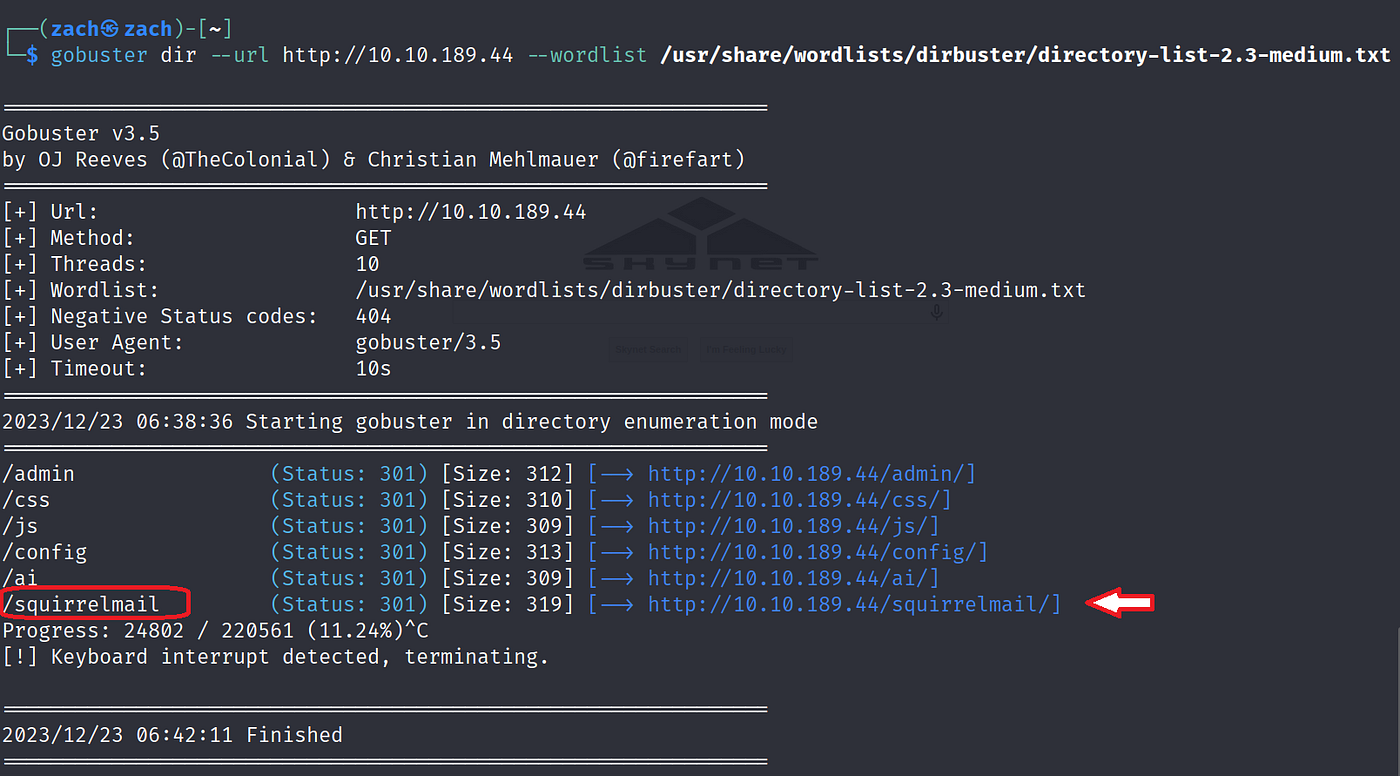1400x777 pixels.
Task: Click the (Status: 301) of the /css row
Action: point(349,500)
